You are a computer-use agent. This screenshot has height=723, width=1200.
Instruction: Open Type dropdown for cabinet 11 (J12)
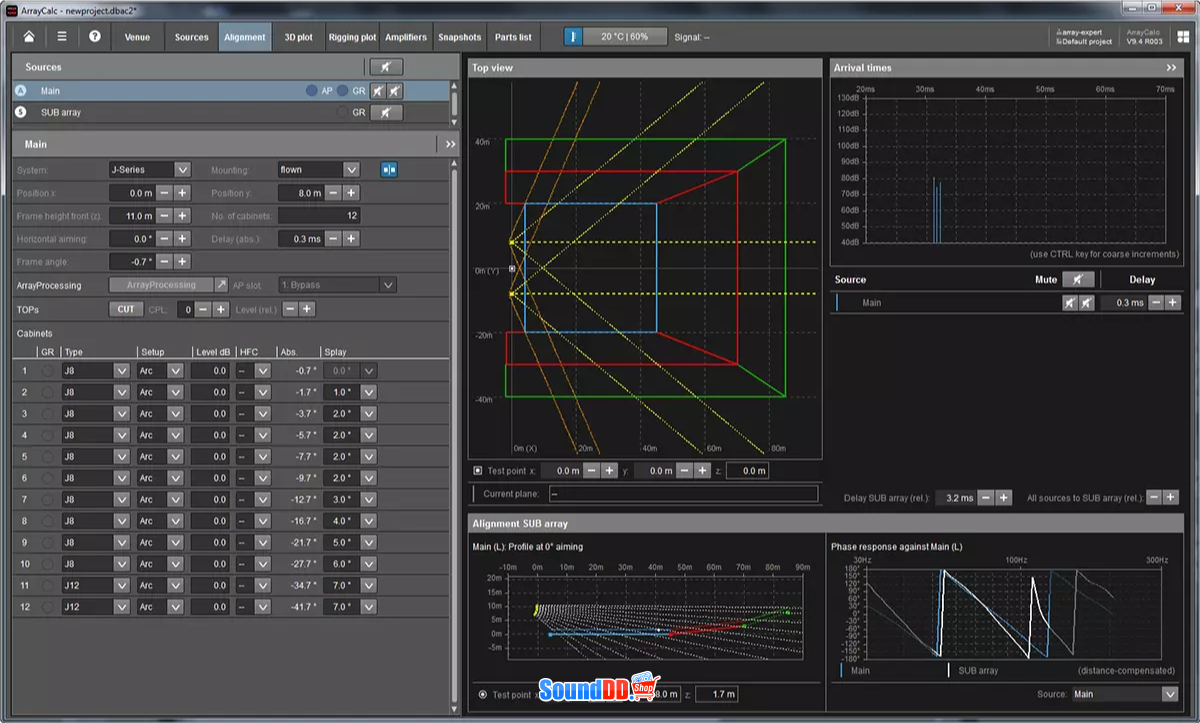pyautogui.click(x=122, y=586)
